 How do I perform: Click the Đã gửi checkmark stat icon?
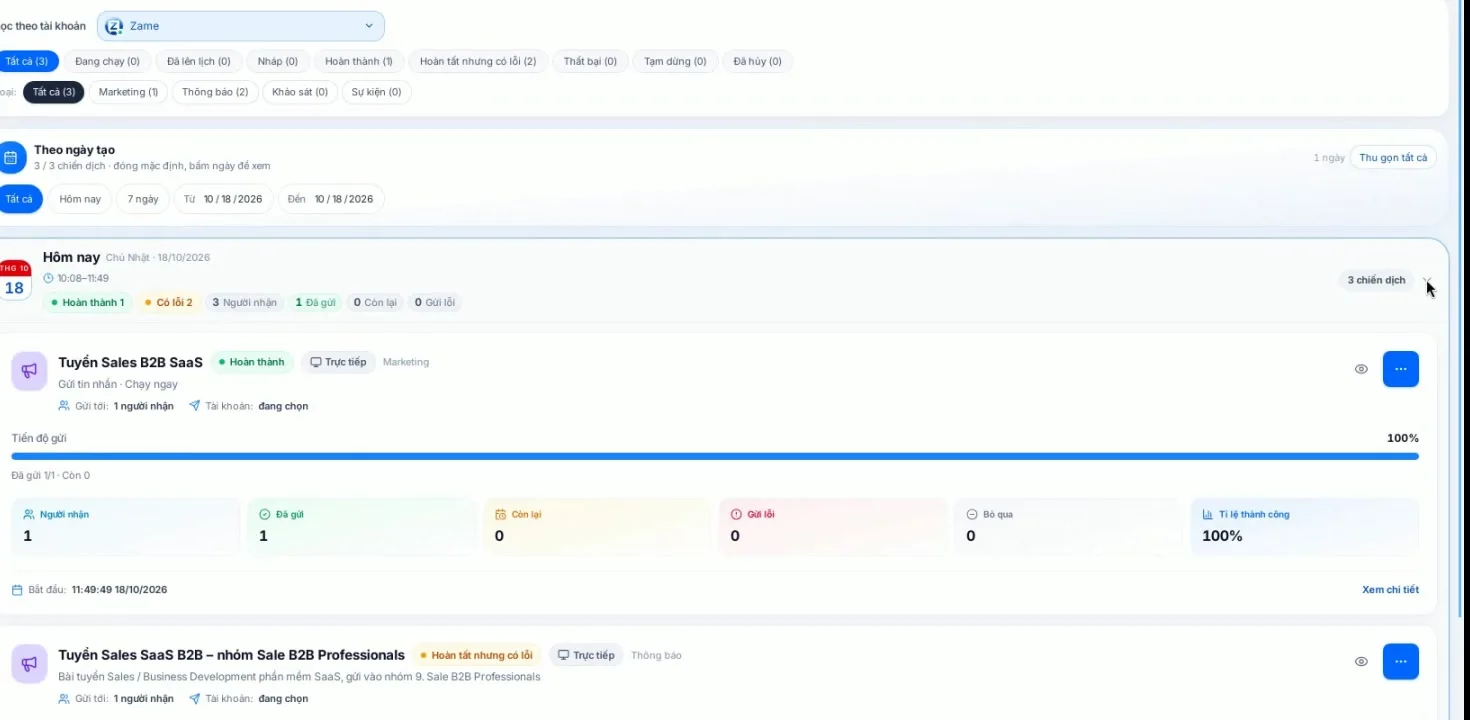(265, 514)
